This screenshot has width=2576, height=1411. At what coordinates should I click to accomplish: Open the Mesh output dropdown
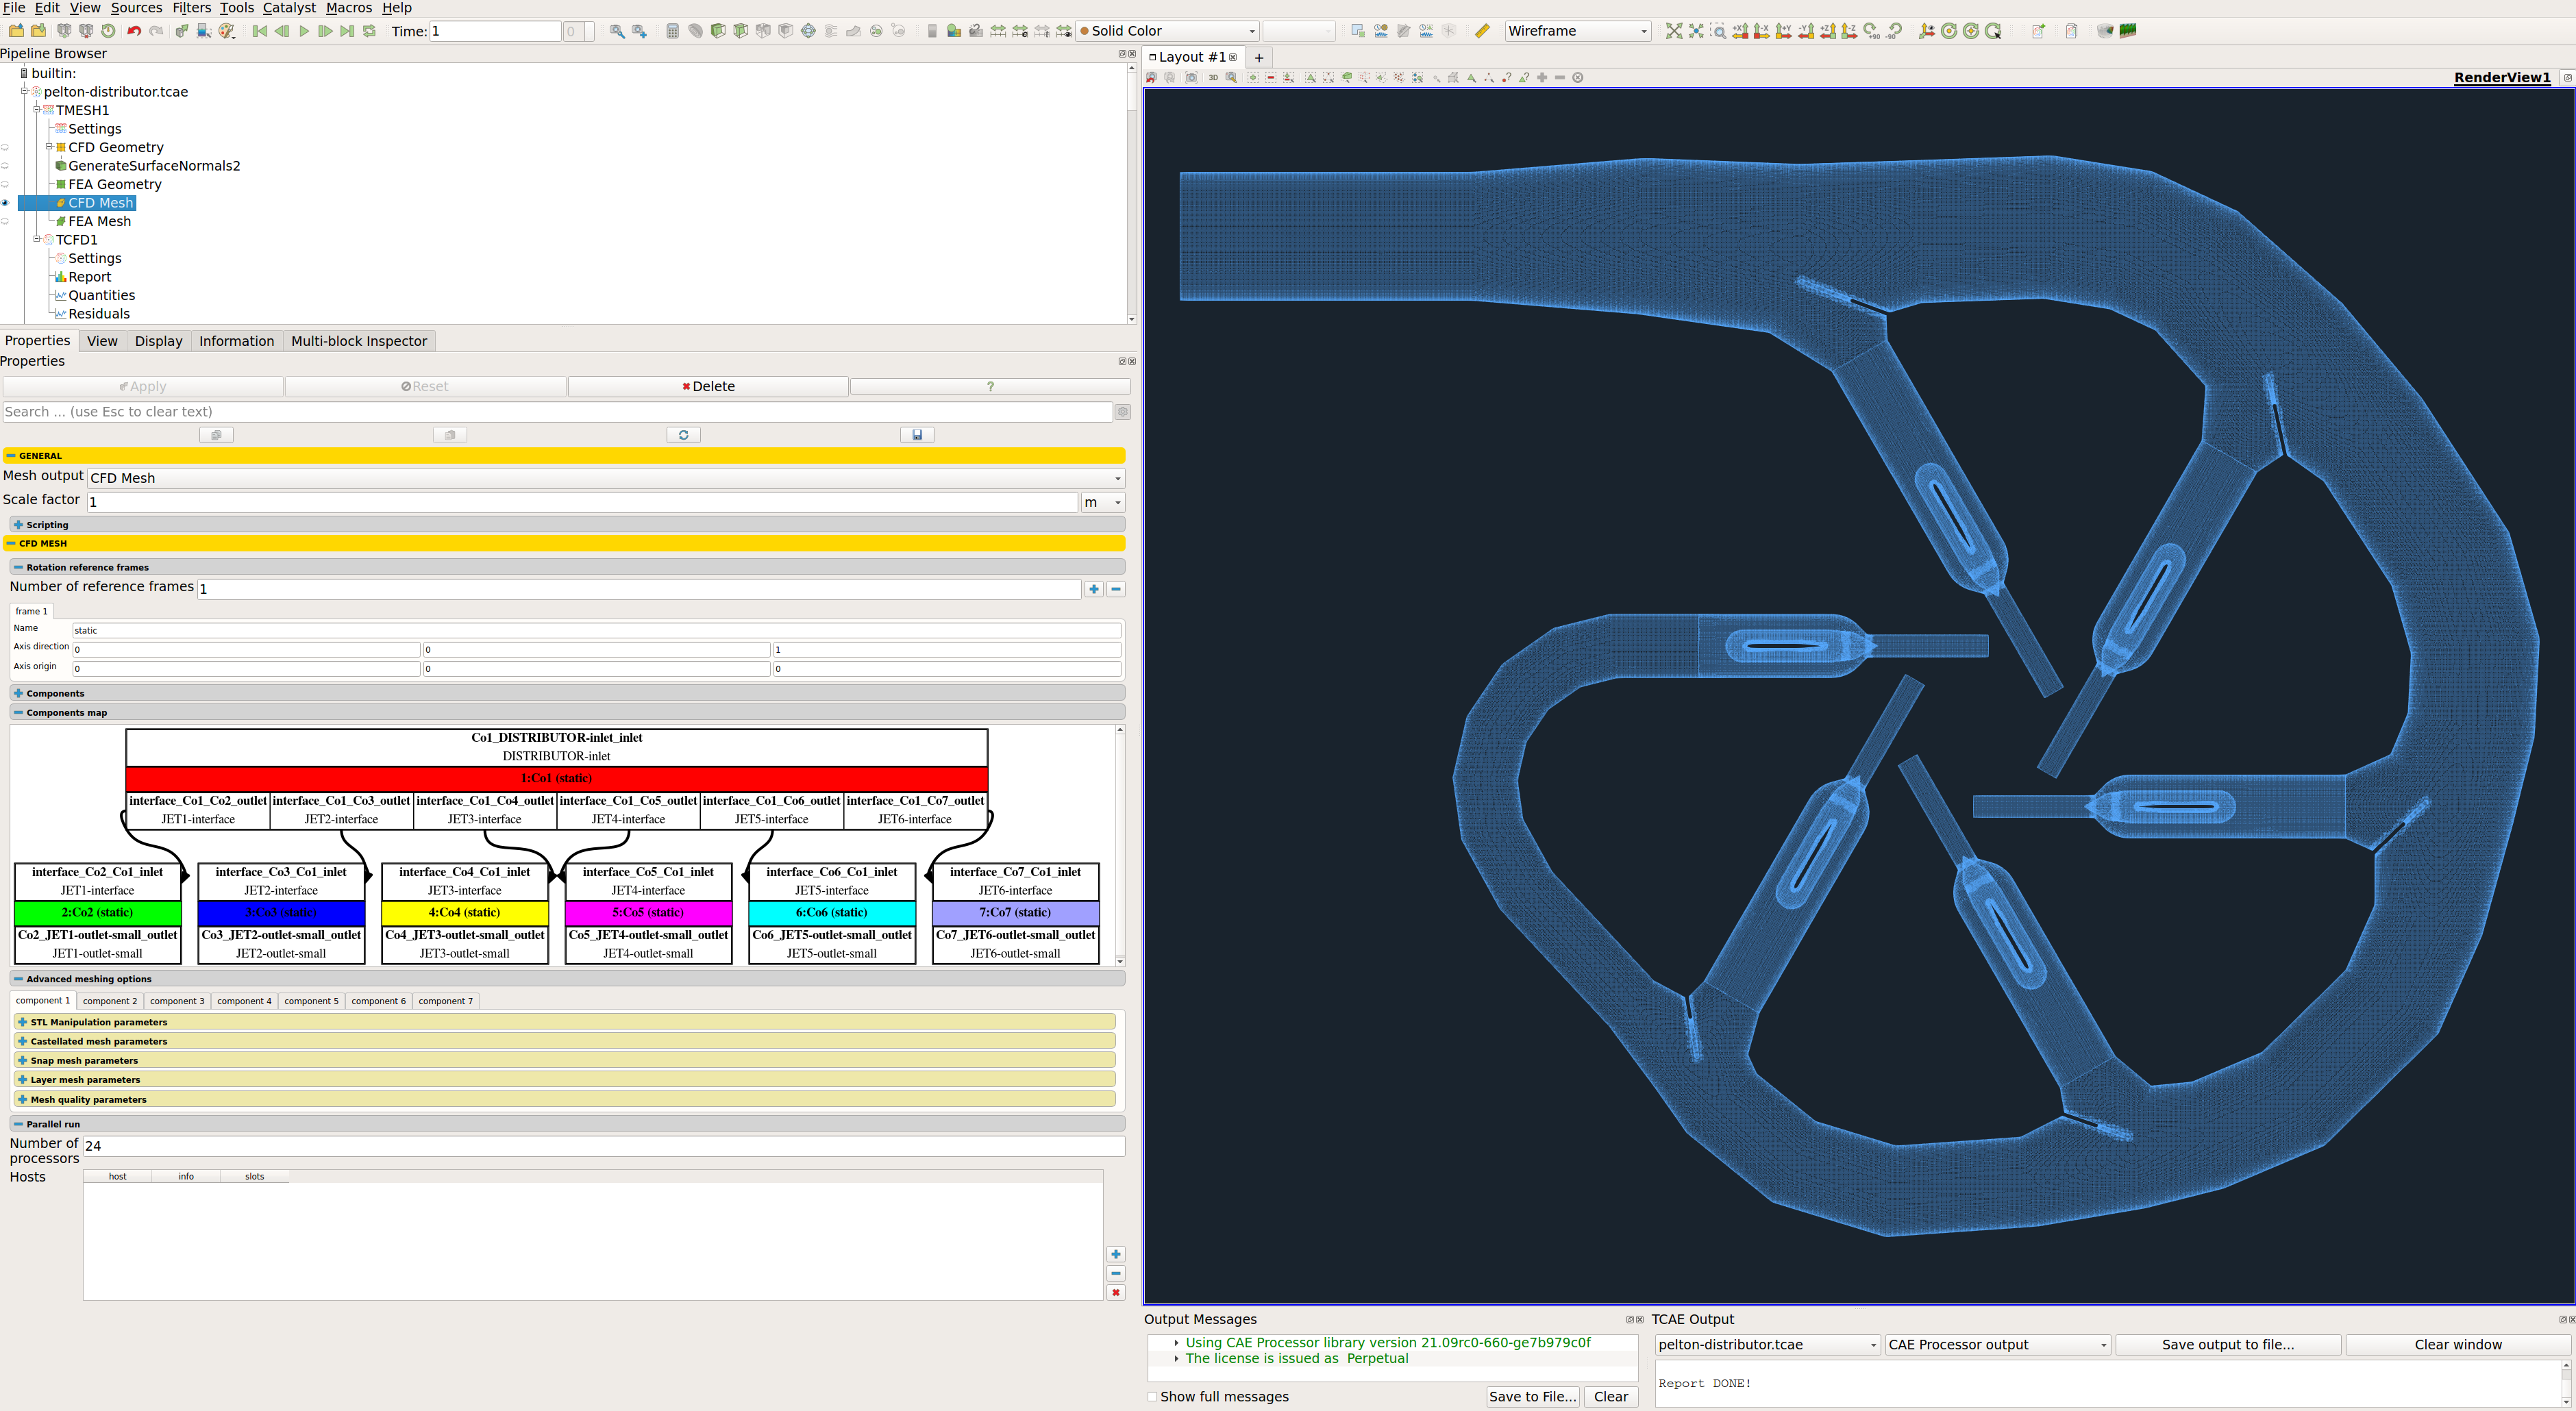tap(605, 478)
